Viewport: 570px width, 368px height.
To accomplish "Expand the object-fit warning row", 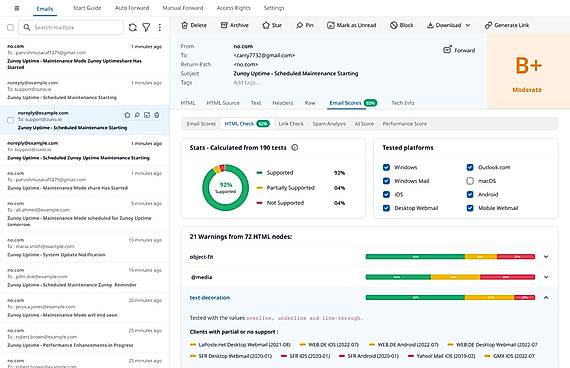I will [x=546, y=257].
